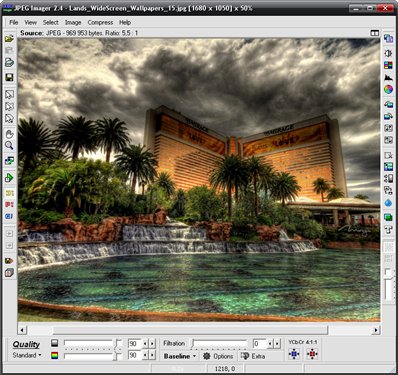Open the histogram tool in right toolbar
This screenshot has width=398, height=375.
[x=388, y=77]
